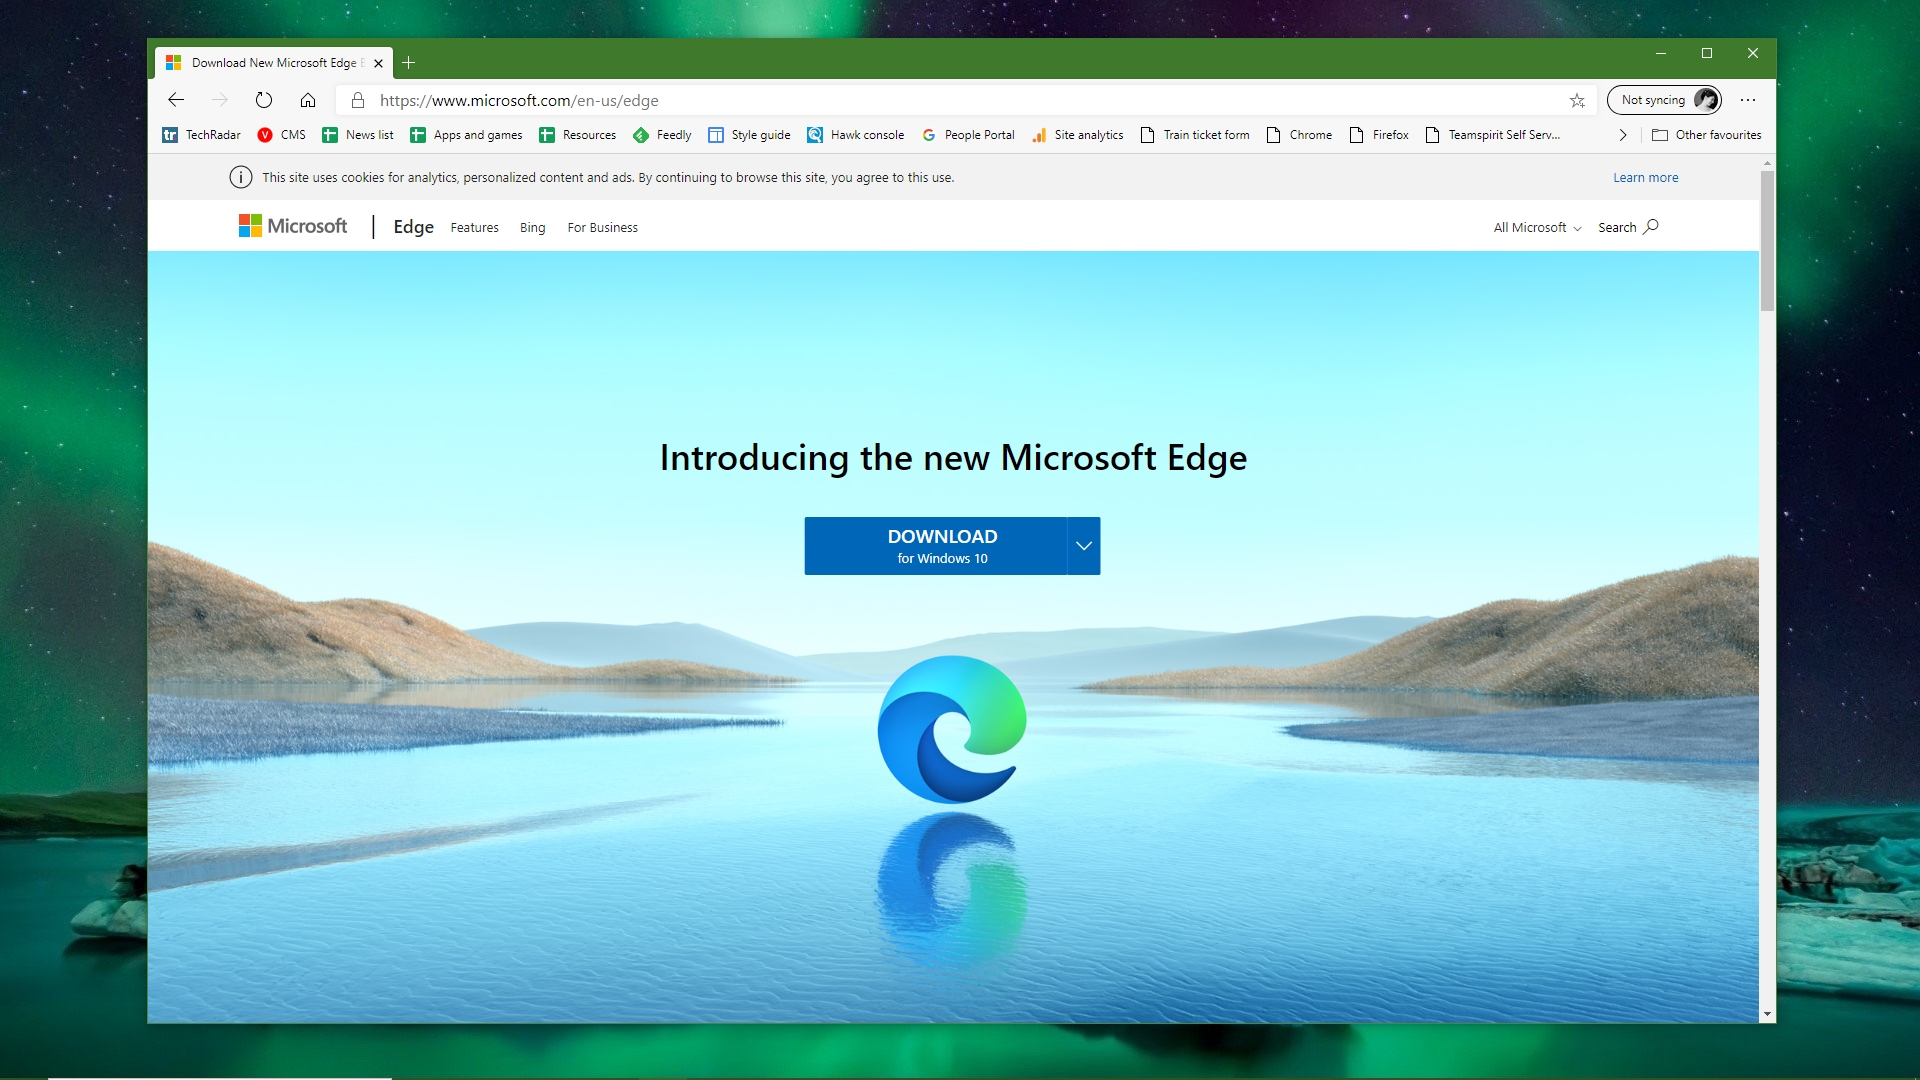Click the Hawk console bookmark icon
Image resolution: width=1920 pixels, height=1080 pixels.
pos(815,135)
